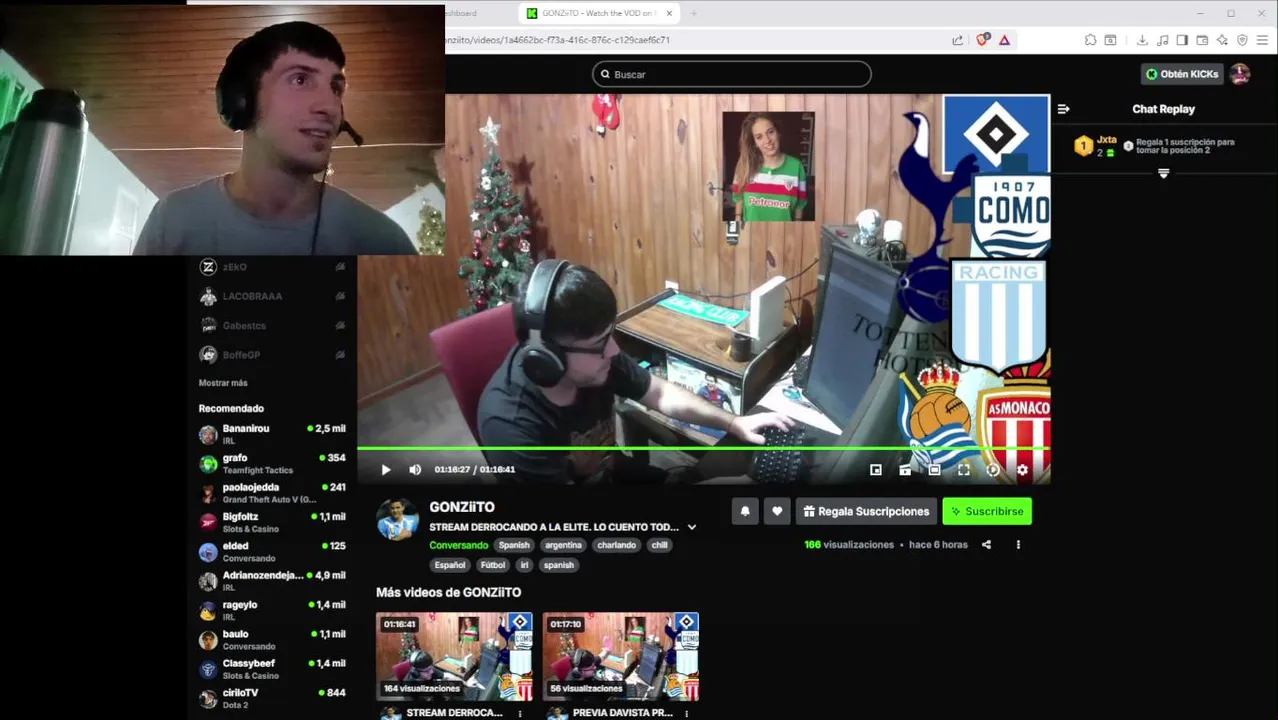
Task: Open cirlioTV recommended channel
Action: pyautogui.click(x=272, y=698)
